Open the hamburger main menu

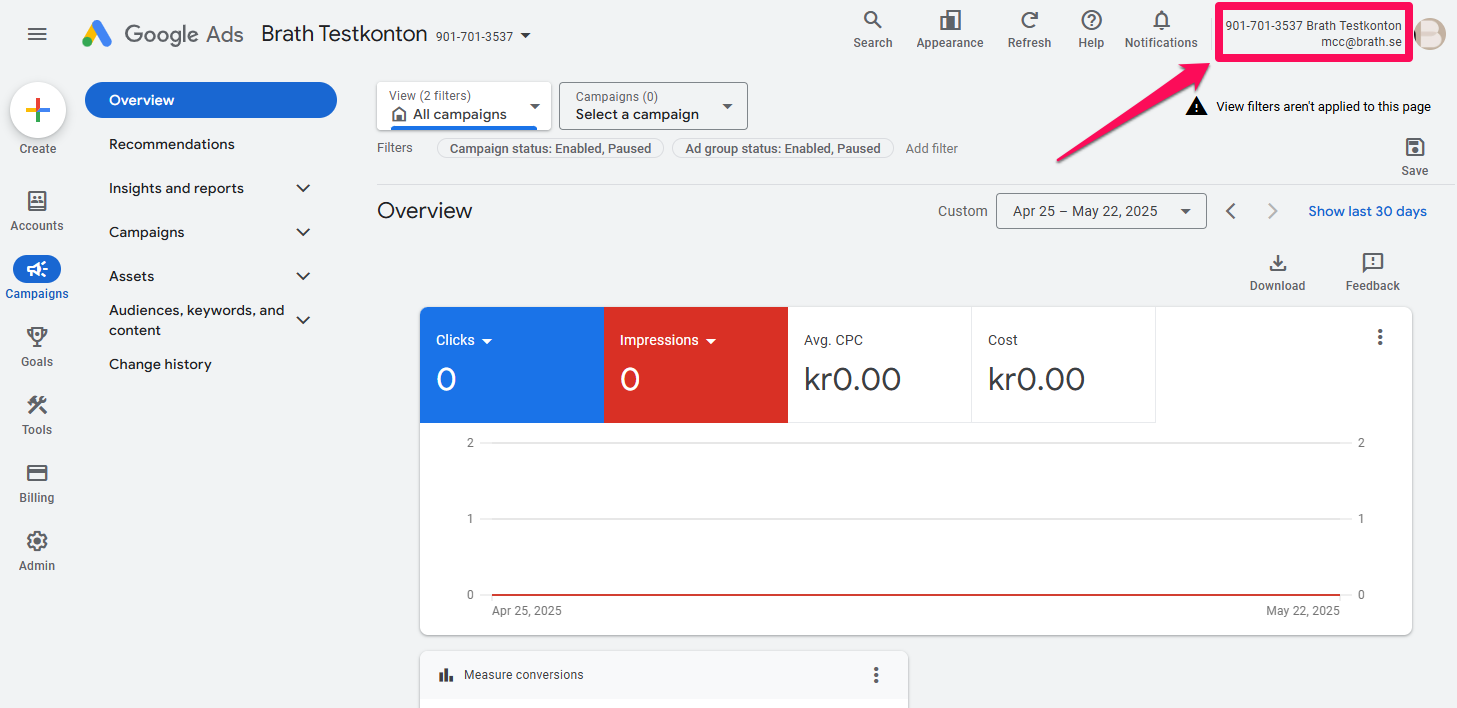(37, 34)
